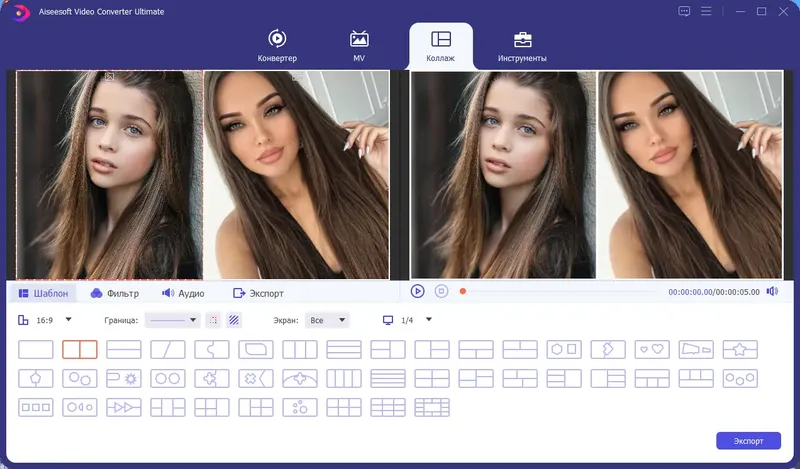Image resolution: width=800 pixels, height=469 pixels.
Task: Choose the two horizontal halves template
Action: [123, 350]
